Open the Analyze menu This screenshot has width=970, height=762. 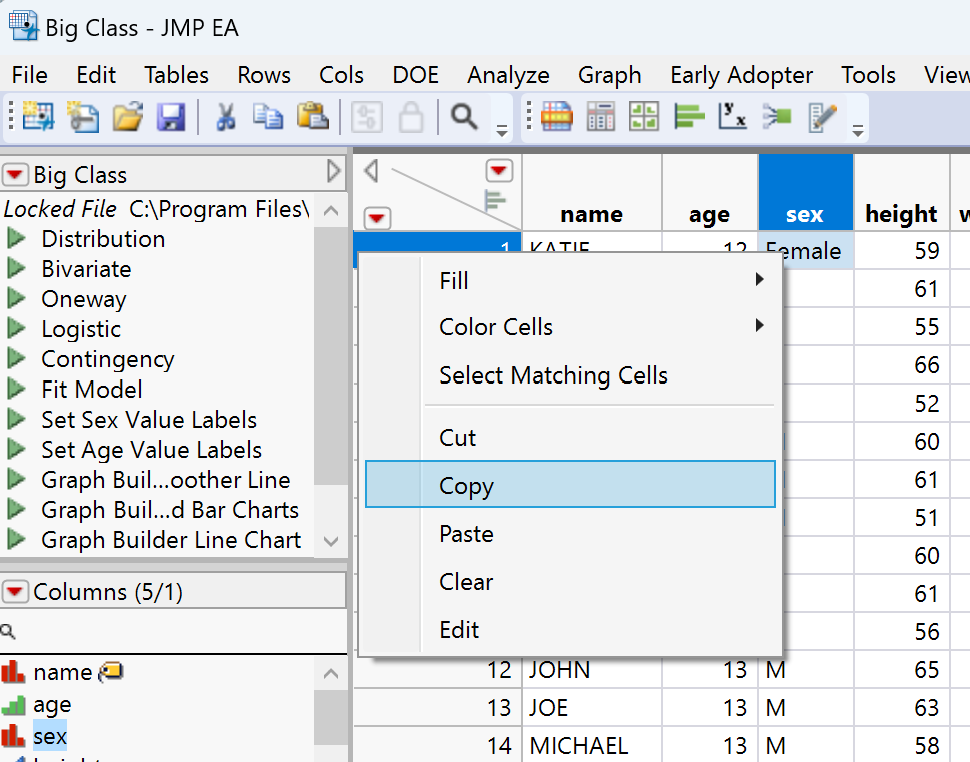[x=508, y=75]
